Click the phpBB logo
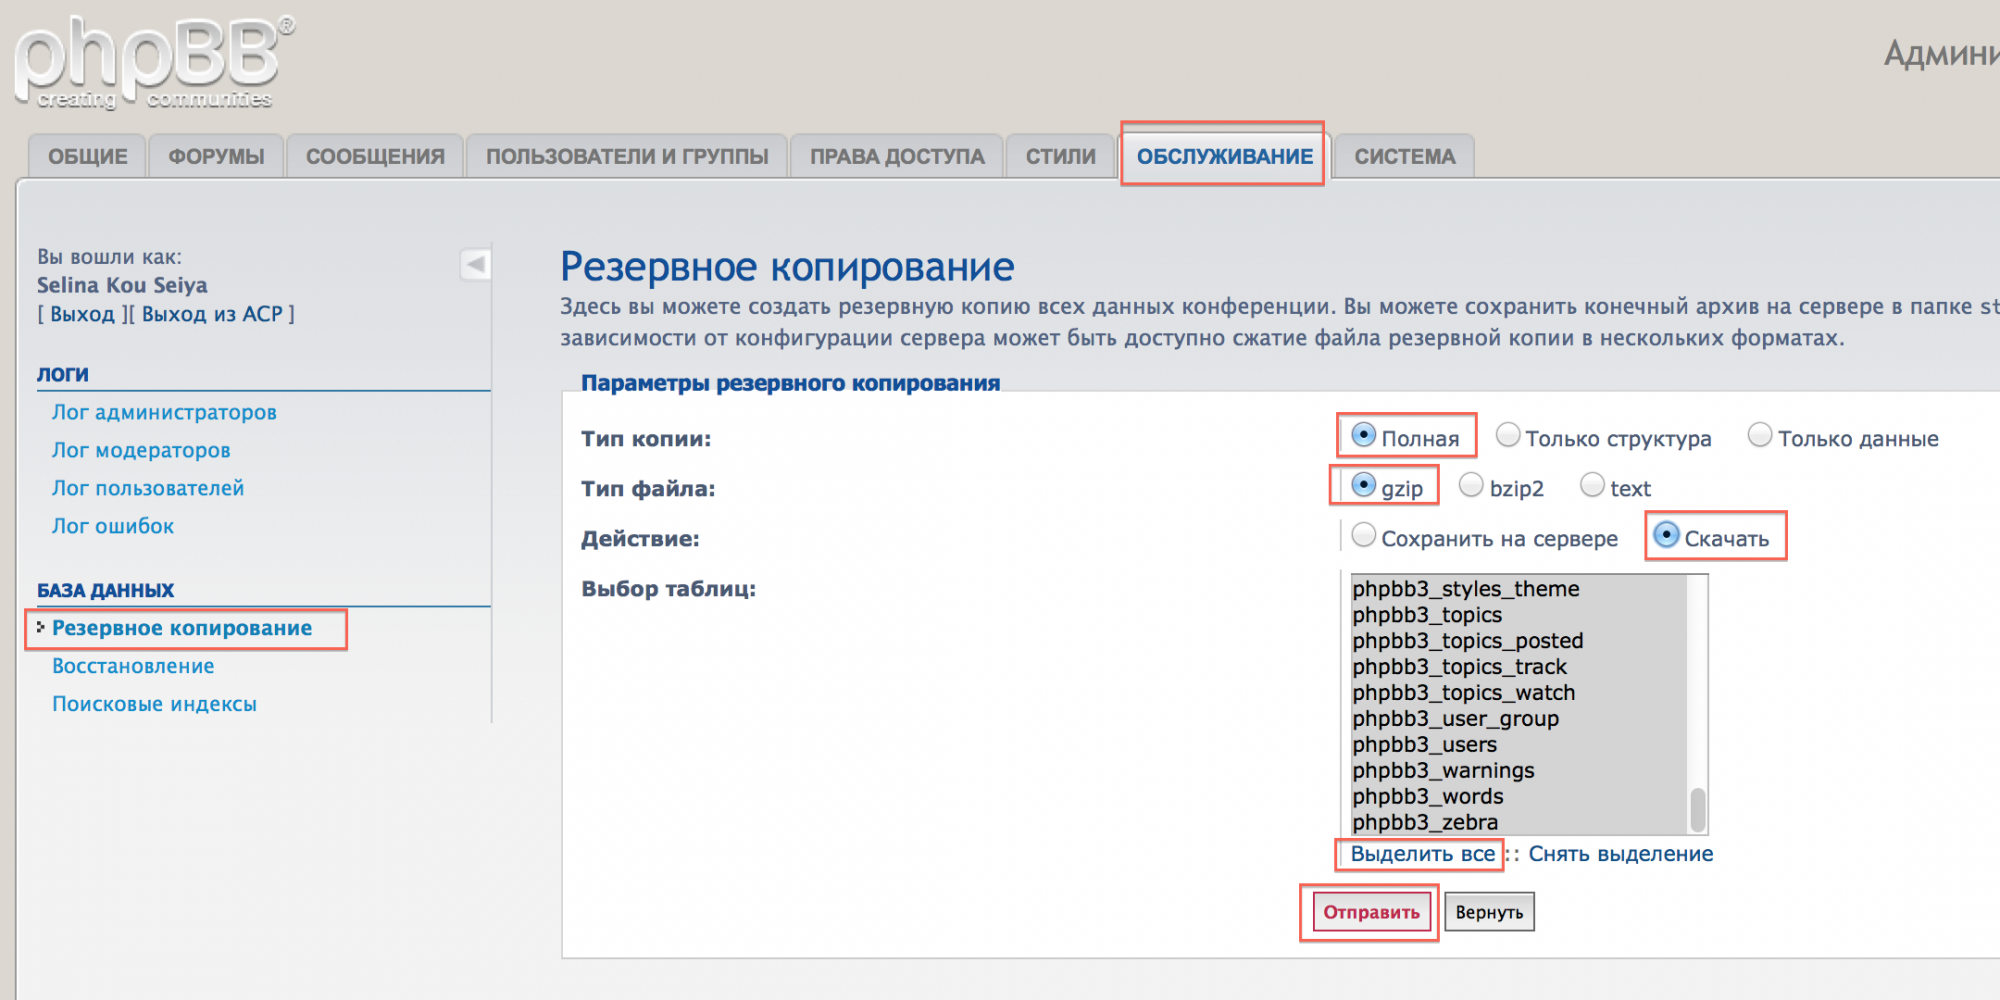The width and height of the screenshot is (2000, 1000). 152,62
